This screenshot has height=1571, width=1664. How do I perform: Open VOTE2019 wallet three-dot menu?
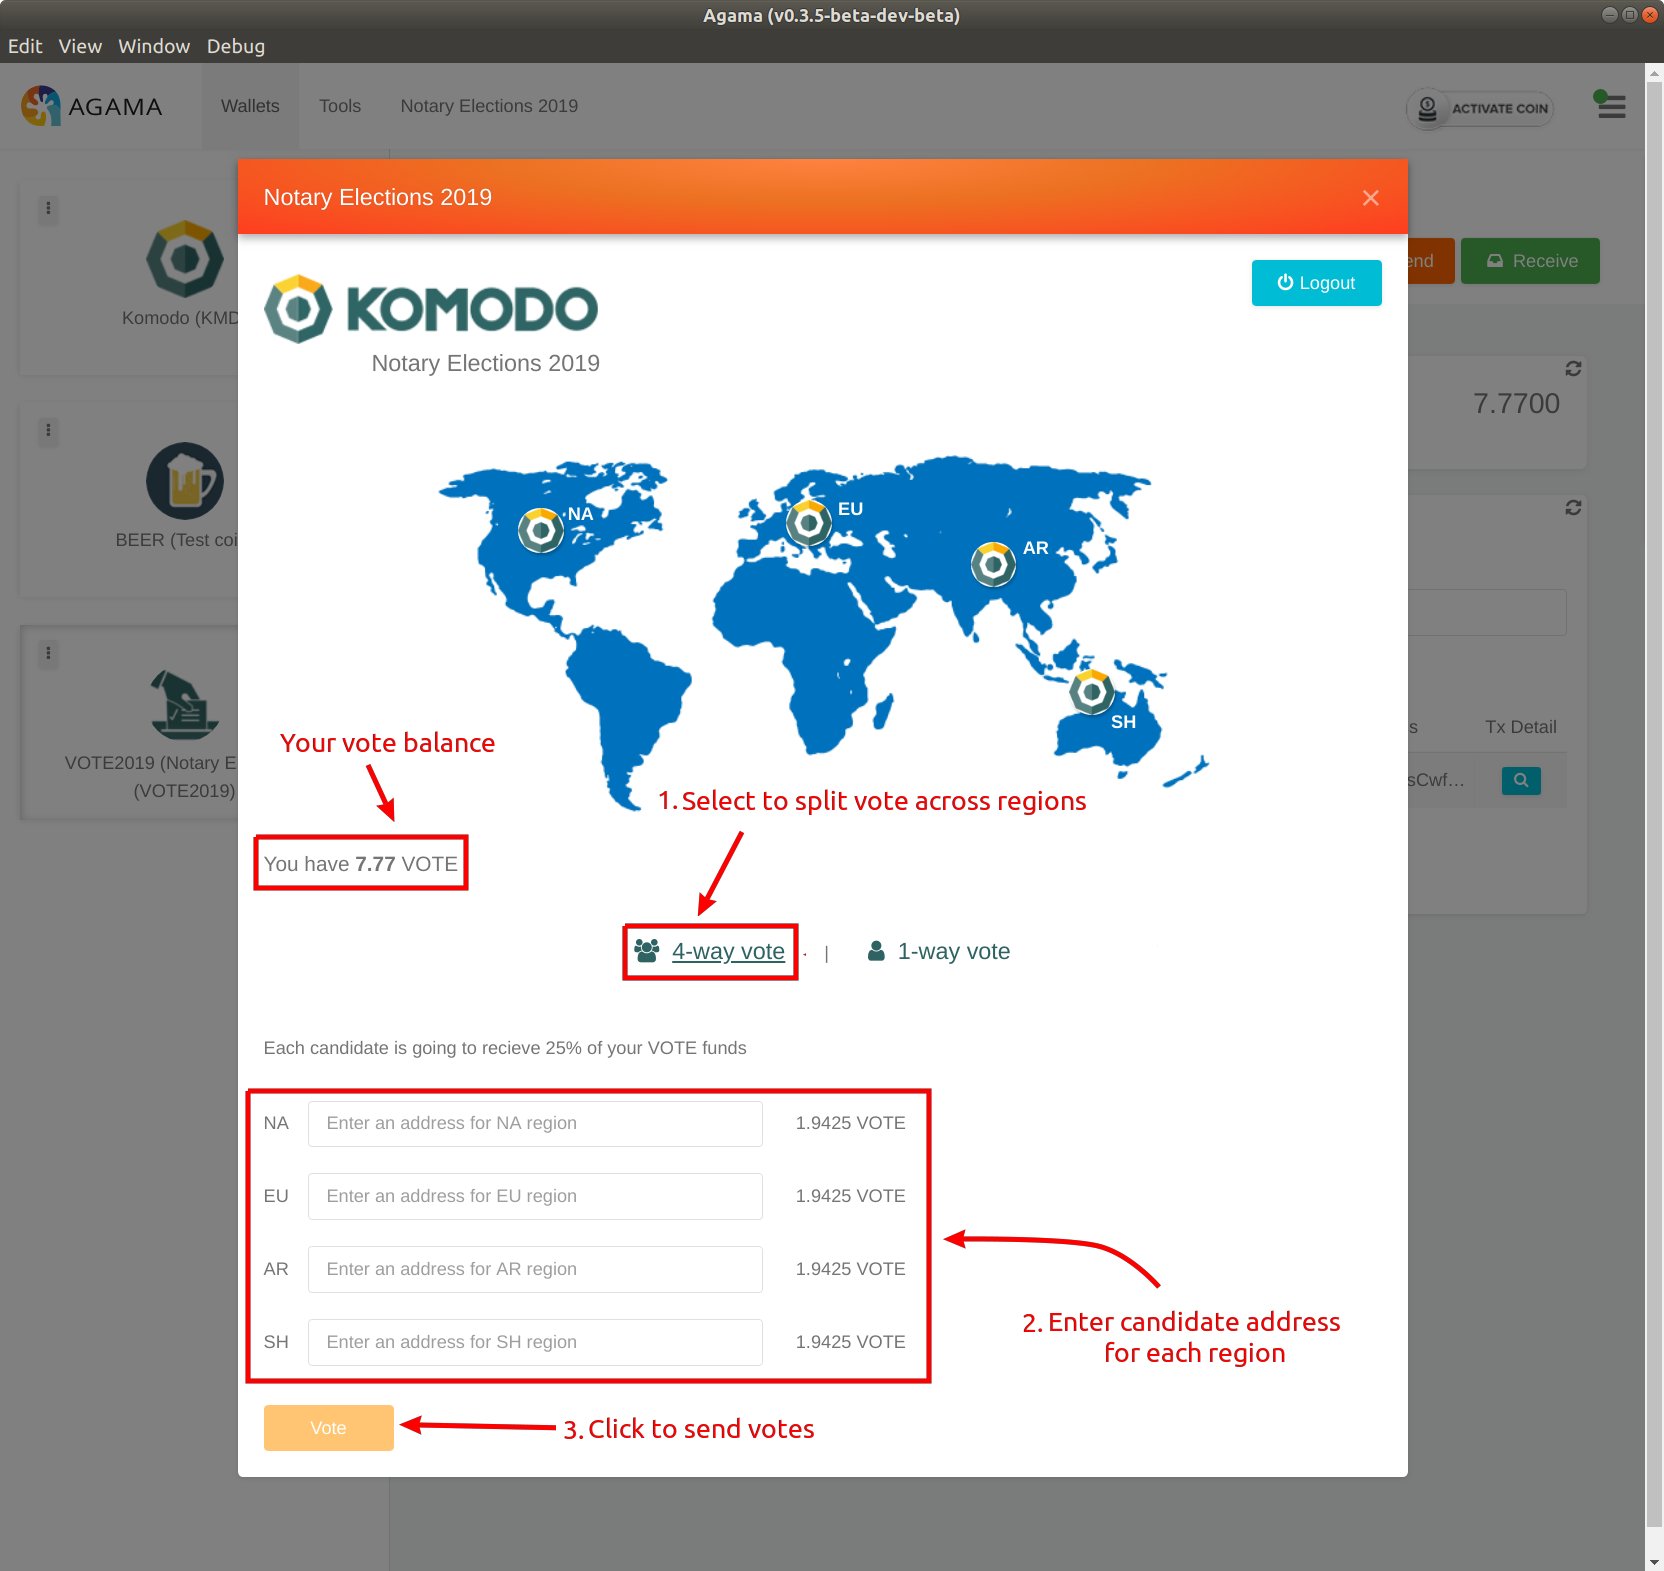pyautogui.click(x=48, y=653)
